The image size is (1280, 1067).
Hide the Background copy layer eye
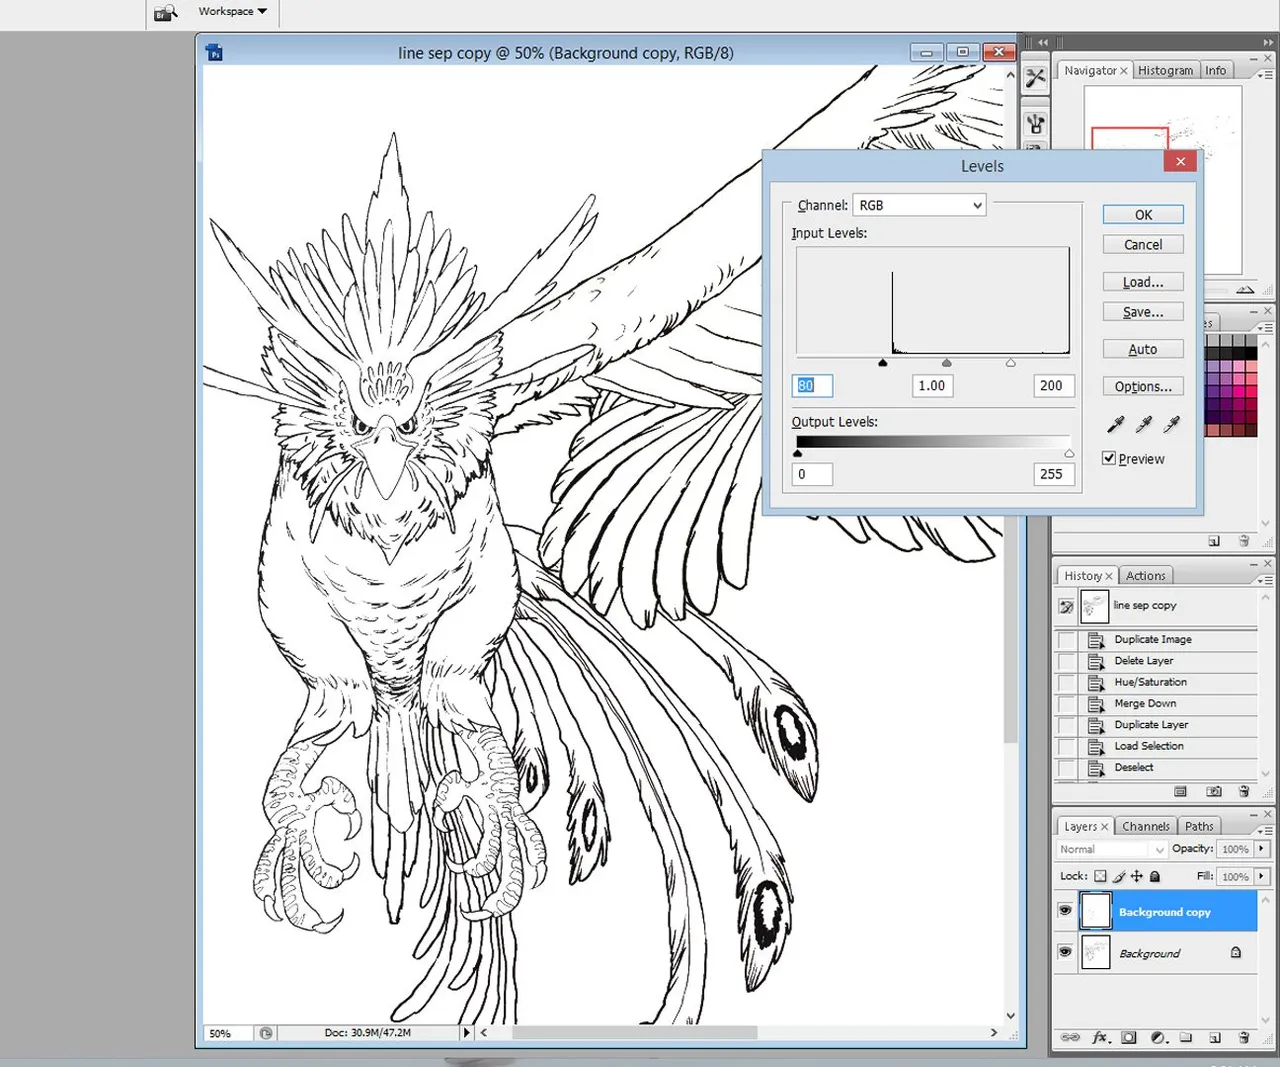1065,911
